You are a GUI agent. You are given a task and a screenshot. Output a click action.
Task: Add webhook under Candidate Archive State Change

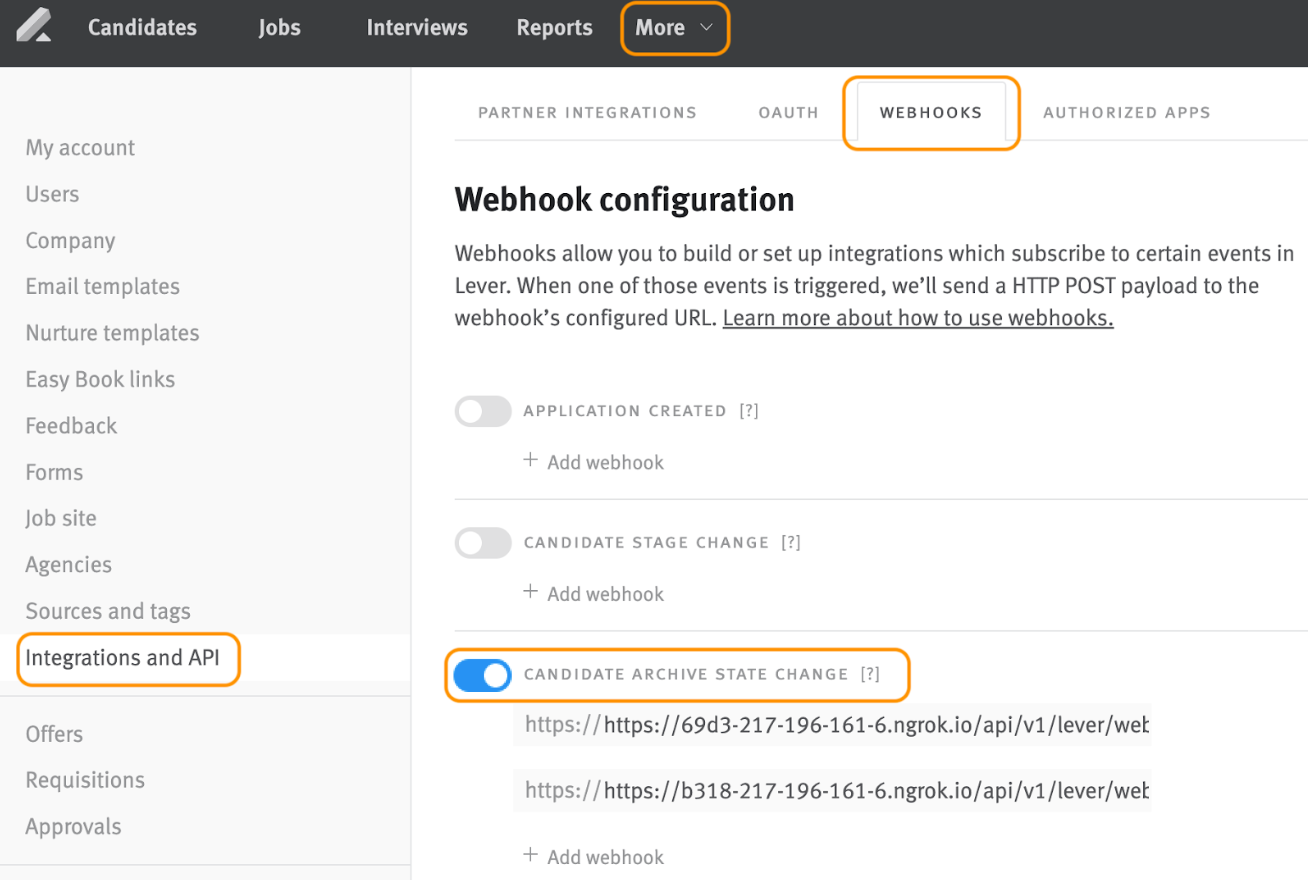click(x=594, y=857)
